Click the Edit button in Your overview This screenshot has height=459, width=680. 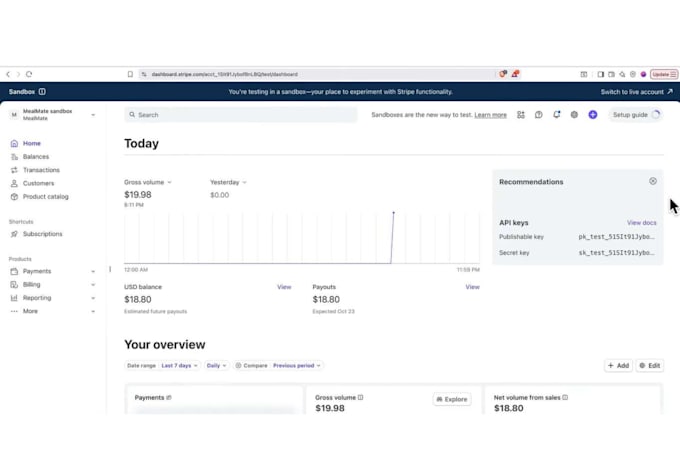click(650, 366)
